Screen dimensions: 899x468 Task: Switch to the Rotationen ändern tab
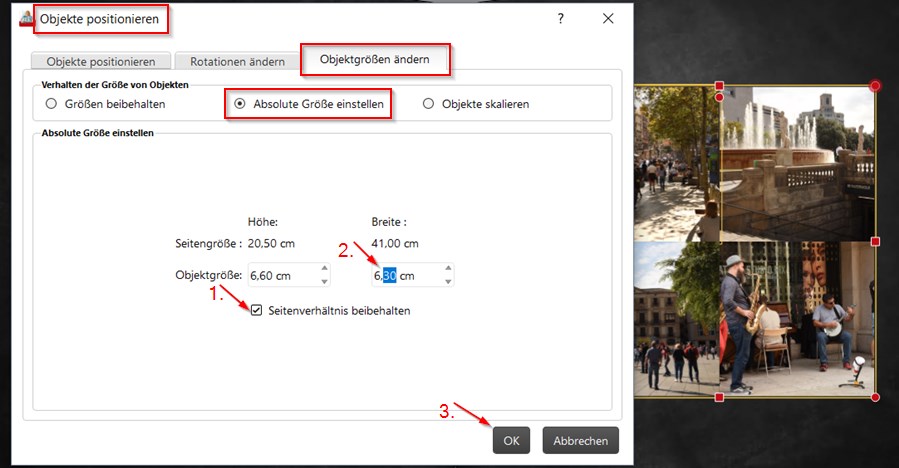point(235,61)
